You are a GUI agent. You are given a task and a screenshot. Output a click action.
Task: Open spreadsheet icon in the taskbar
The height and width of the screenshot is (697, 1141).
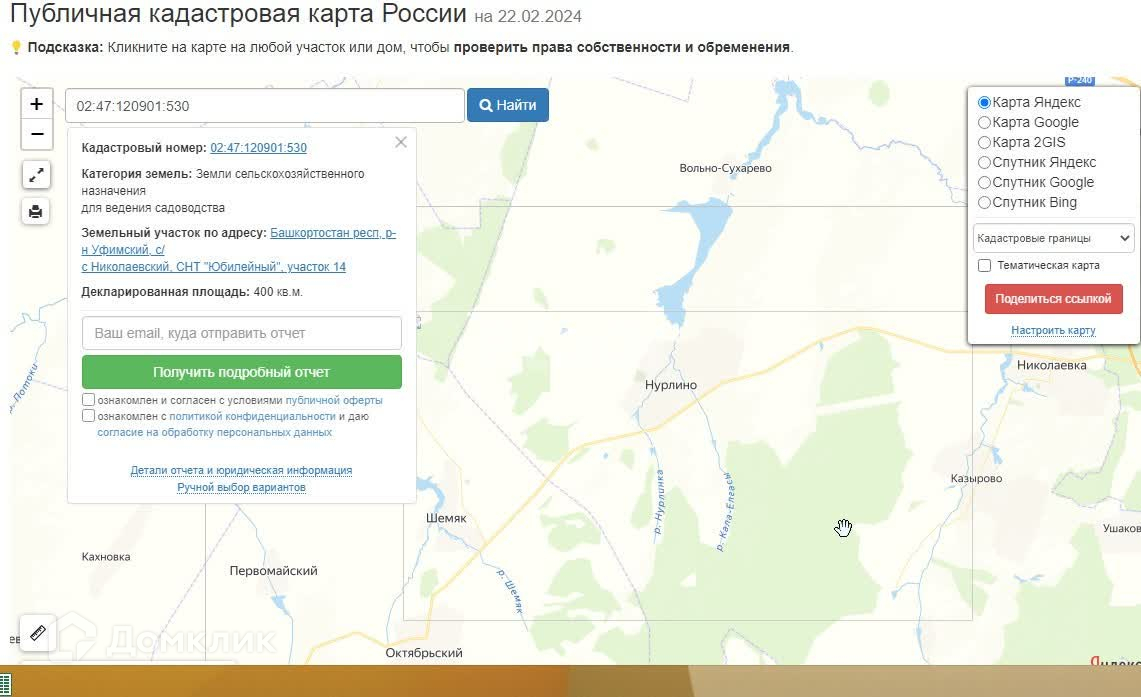tap(5, 685)
